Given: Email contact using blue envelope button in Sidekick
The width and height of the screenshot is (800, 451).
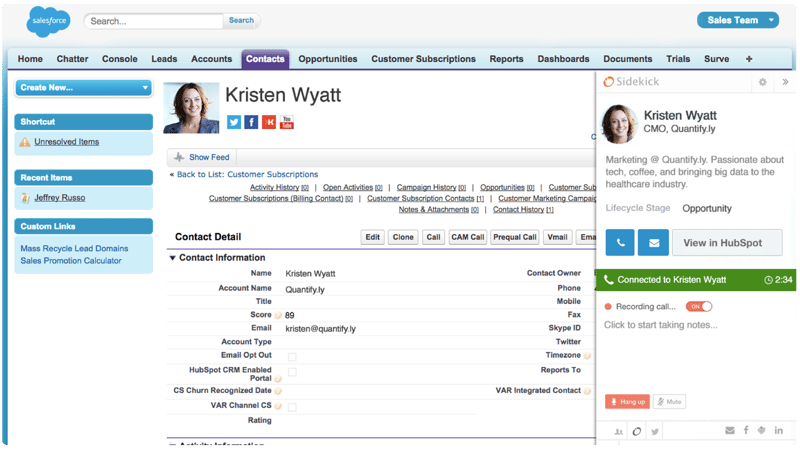Looking at the screenshot, I should (654, 243).
